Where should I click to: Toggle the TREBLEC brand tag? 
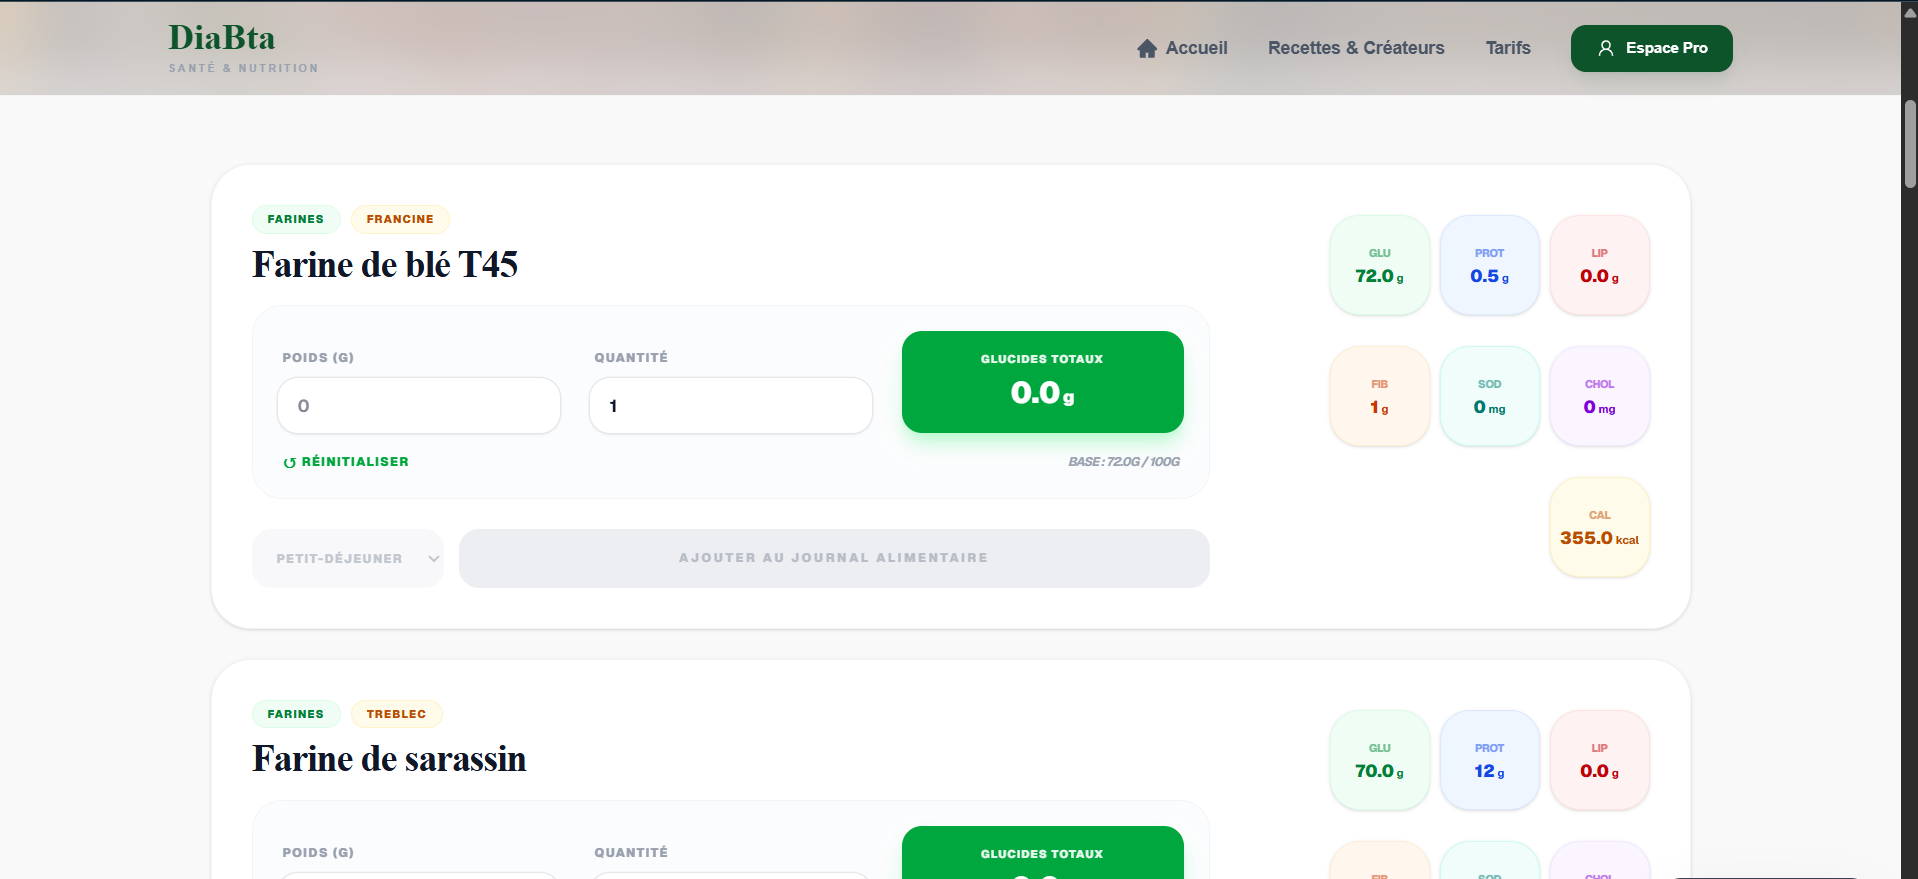[397, 713]
